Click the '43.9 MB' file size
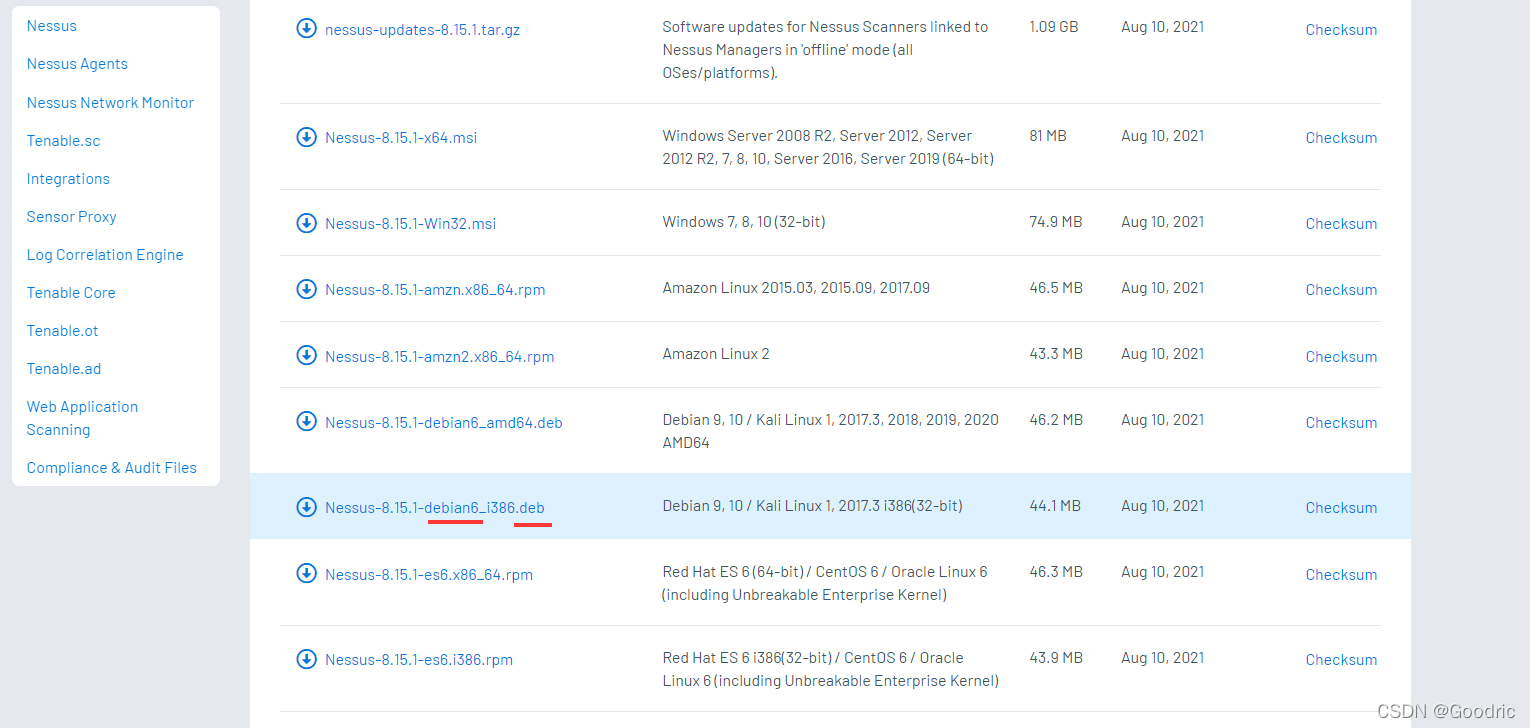Viewport: 1530px width, 728px height. click(x=1056, y=658)
